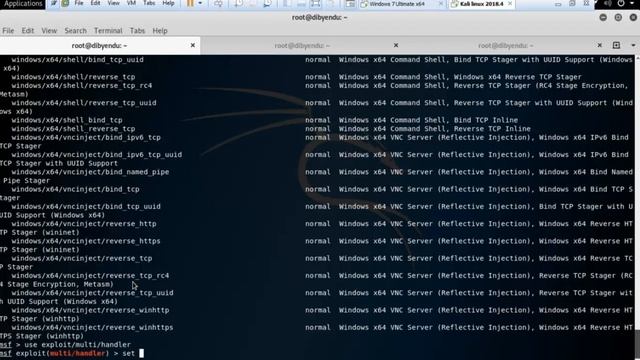The image size is (640, 360).
Task: Open the terminal Search menu
Action: tap(76, 31)
